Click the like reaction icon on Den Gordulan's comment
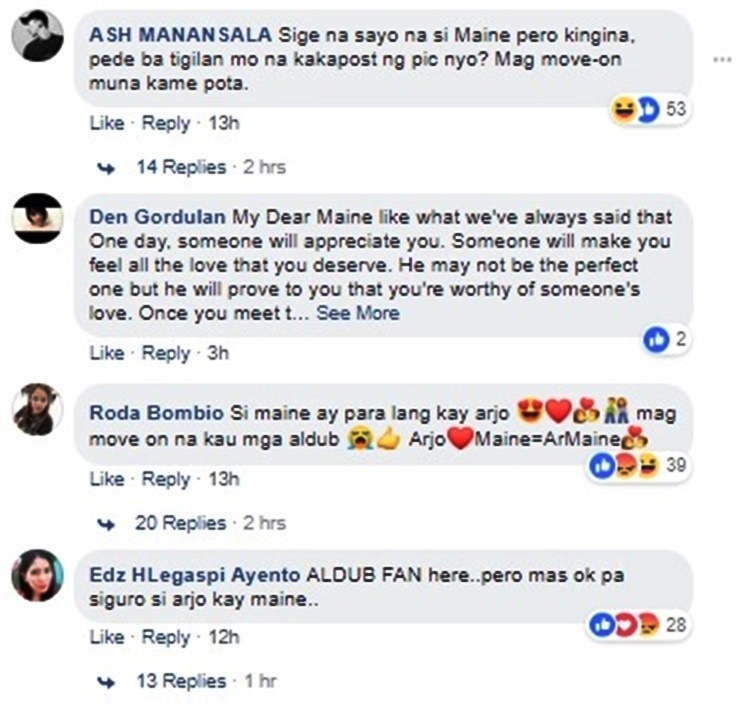750x704 pixels. 656,340
